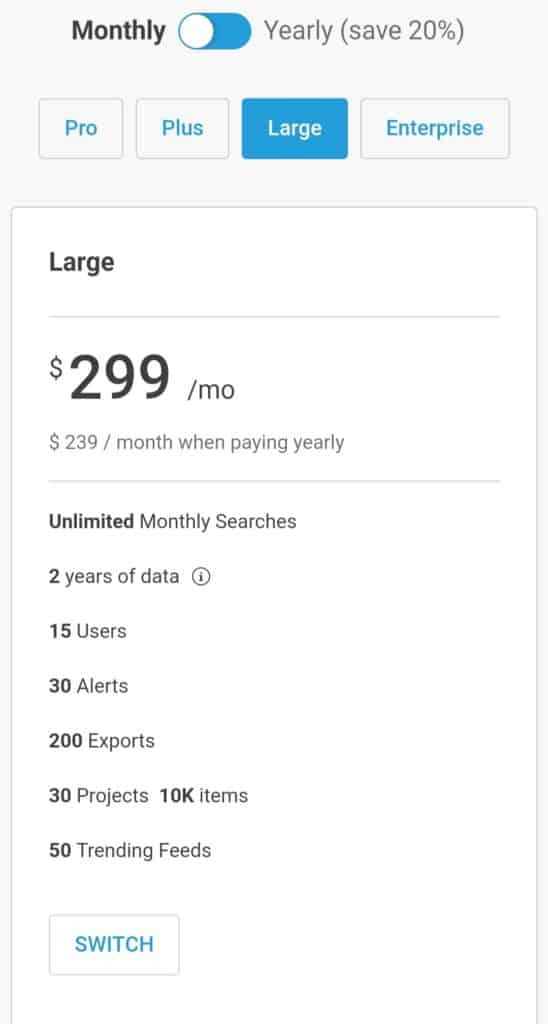548x1024 pixels.
Task: Click the 30 Alerts feature line
Action: pos(88,686)
